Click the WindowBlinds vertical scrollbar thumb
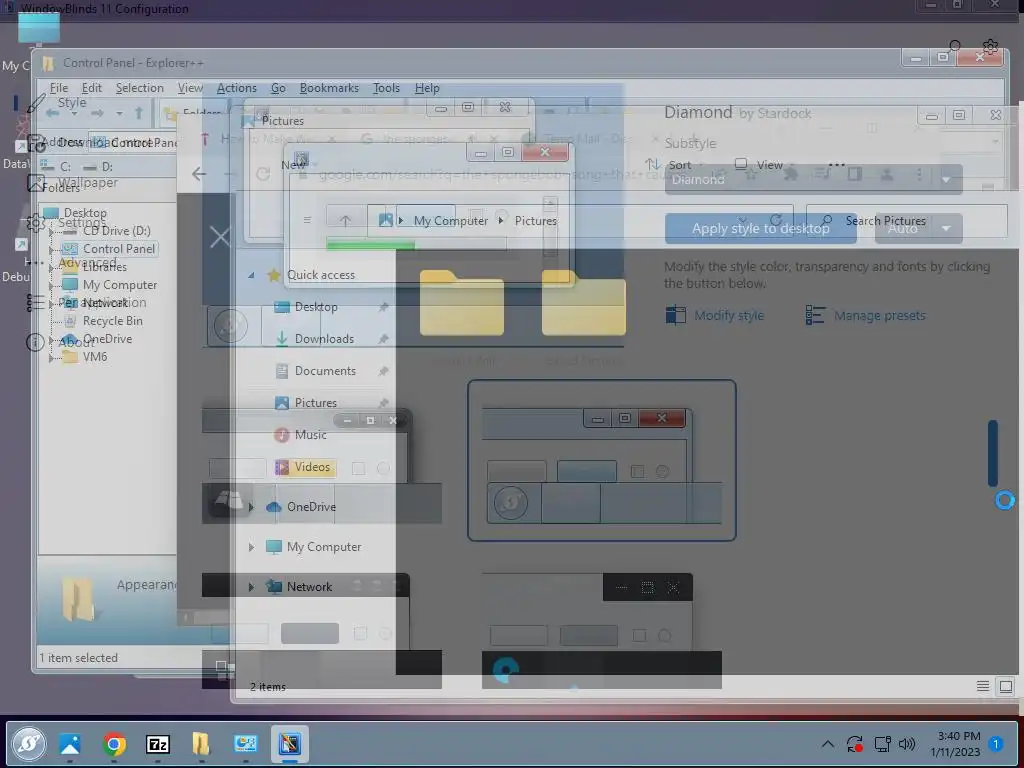Image resolution: width=1024 pixels, height=768 pixels. (993, 454)
